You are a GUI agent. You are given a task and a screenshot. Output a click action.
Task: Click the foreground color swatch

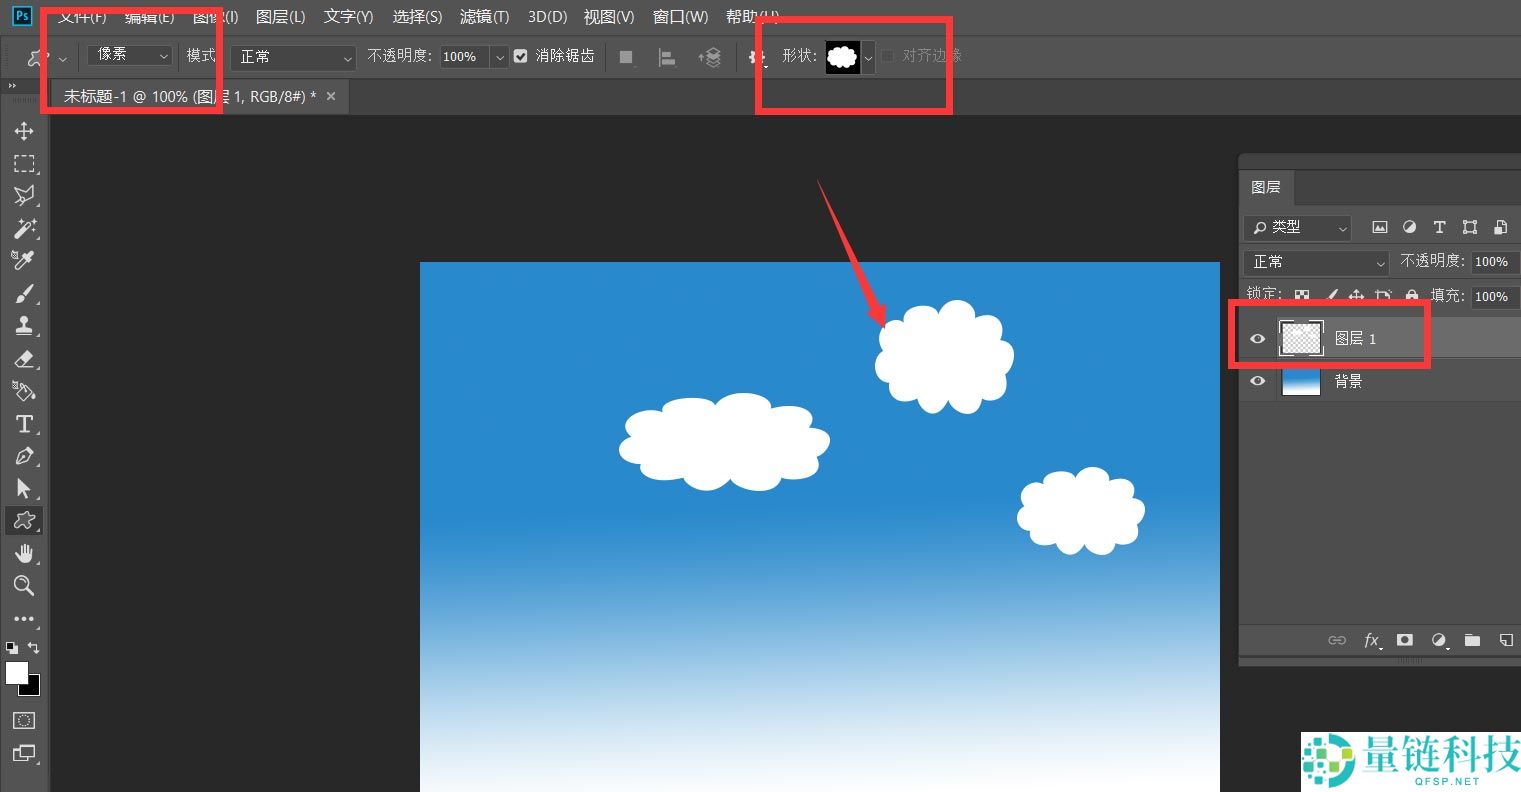(17, 673)
